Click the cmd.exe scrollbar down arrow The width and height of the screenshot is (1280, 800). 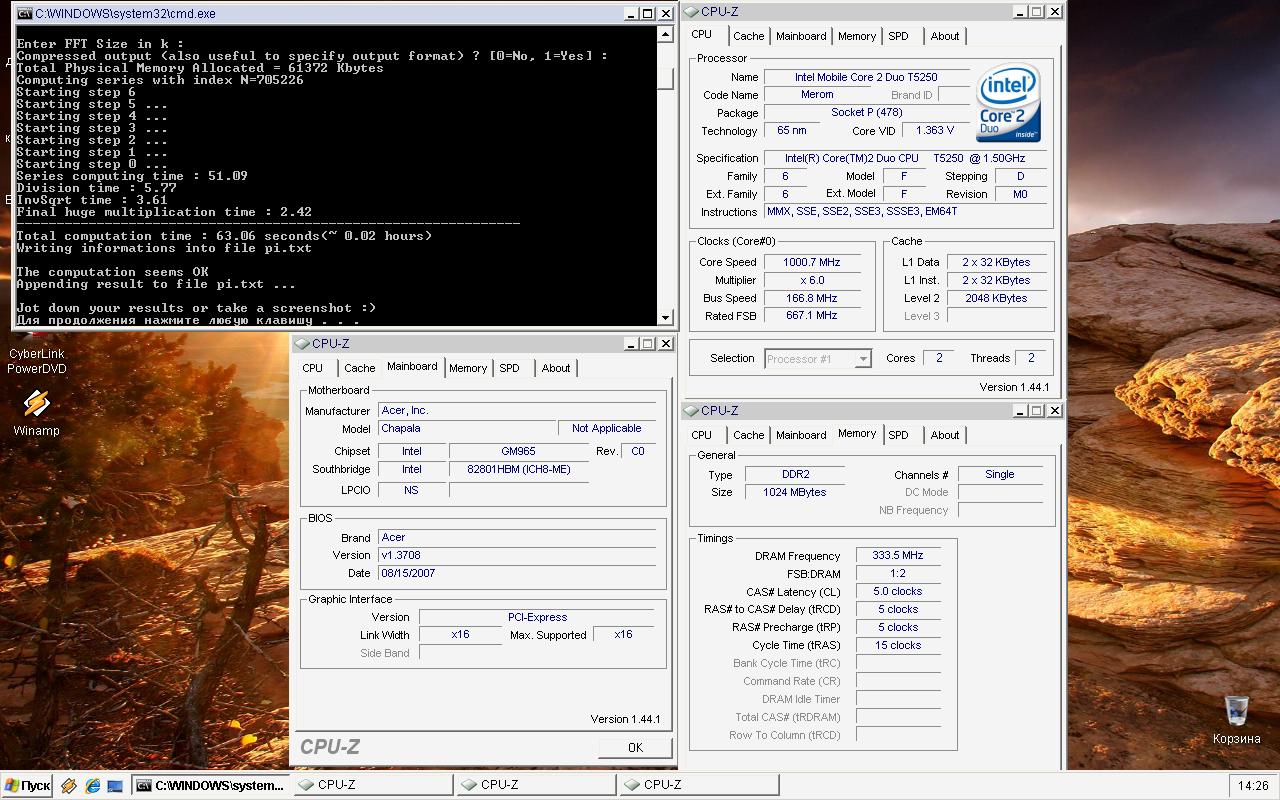point(666,317)
